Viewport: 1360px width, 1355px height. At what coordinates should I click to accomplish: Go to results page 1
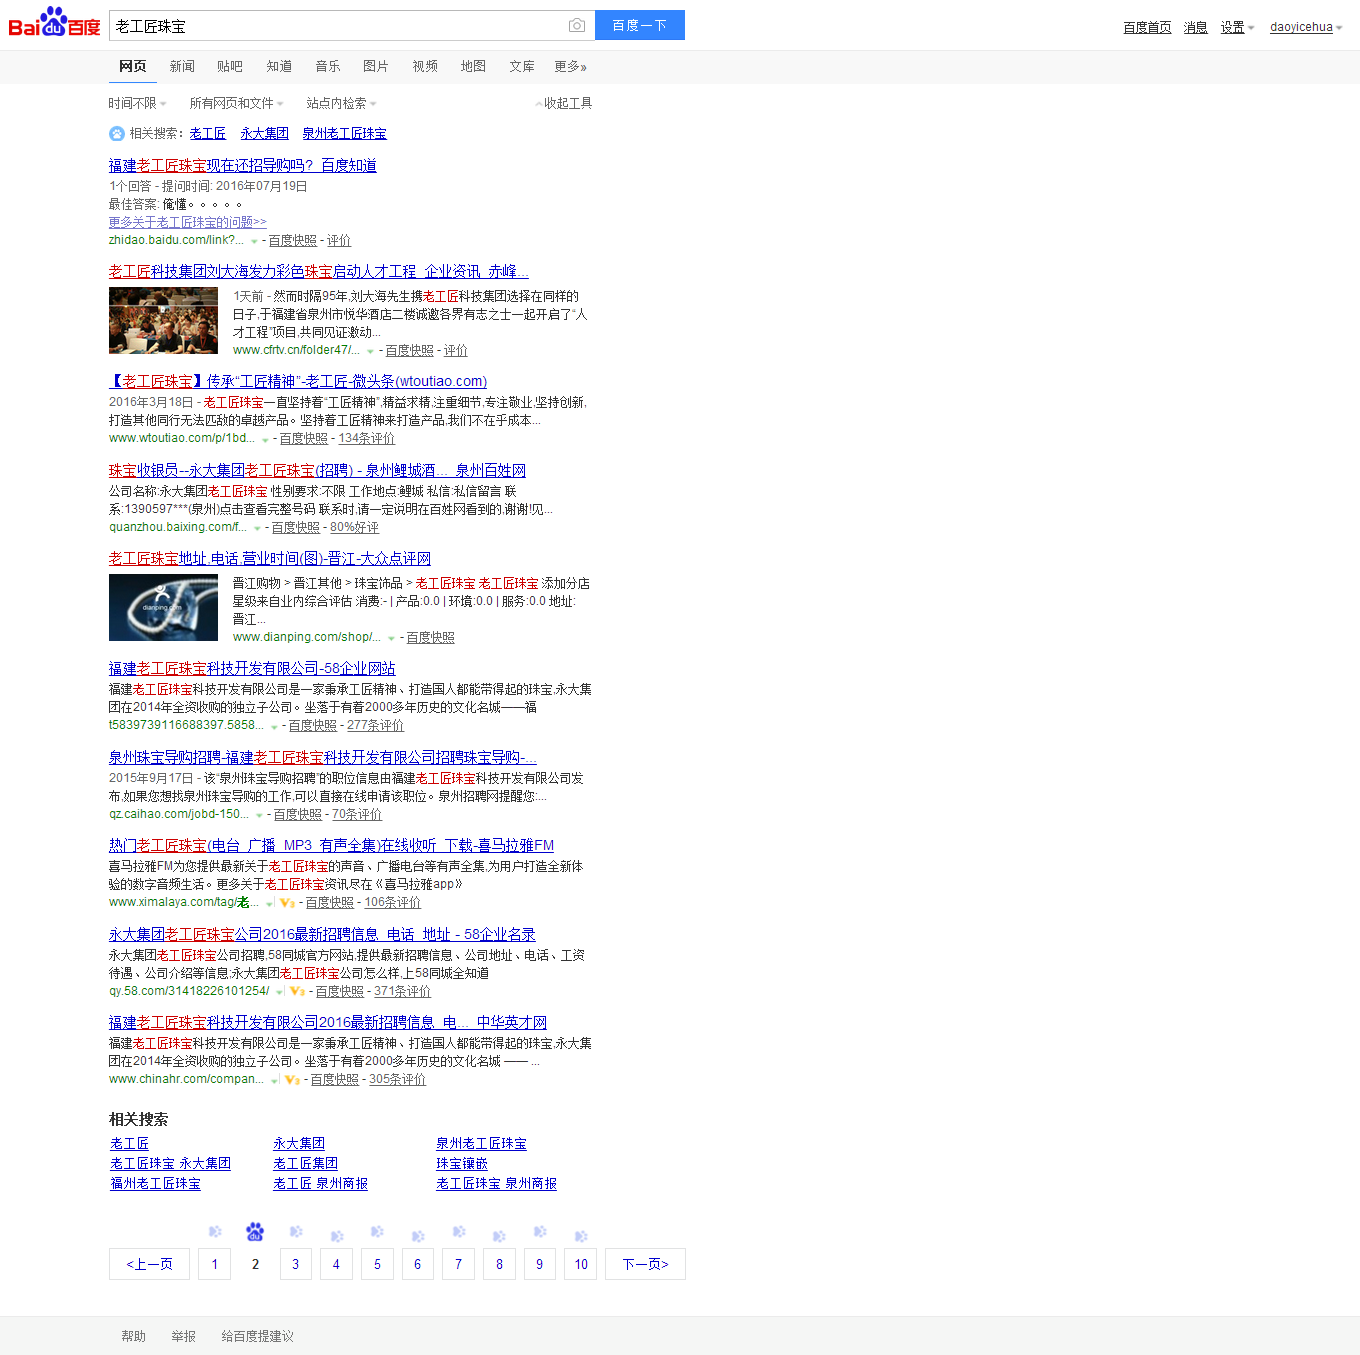[214, 1264]
